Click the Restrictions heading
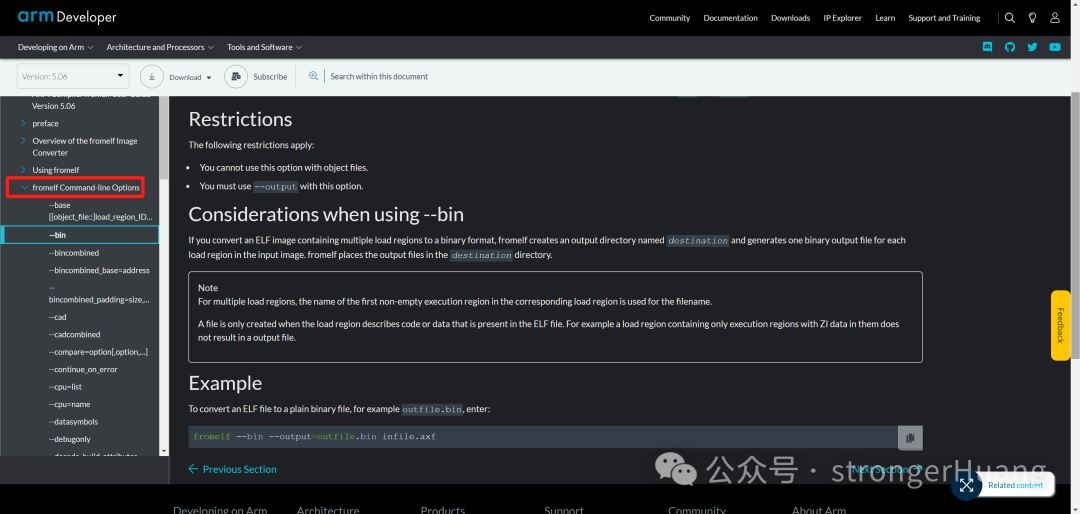The width and height of the screenshot is (1080, 514). pyautogui.click(x=240, y=119)
